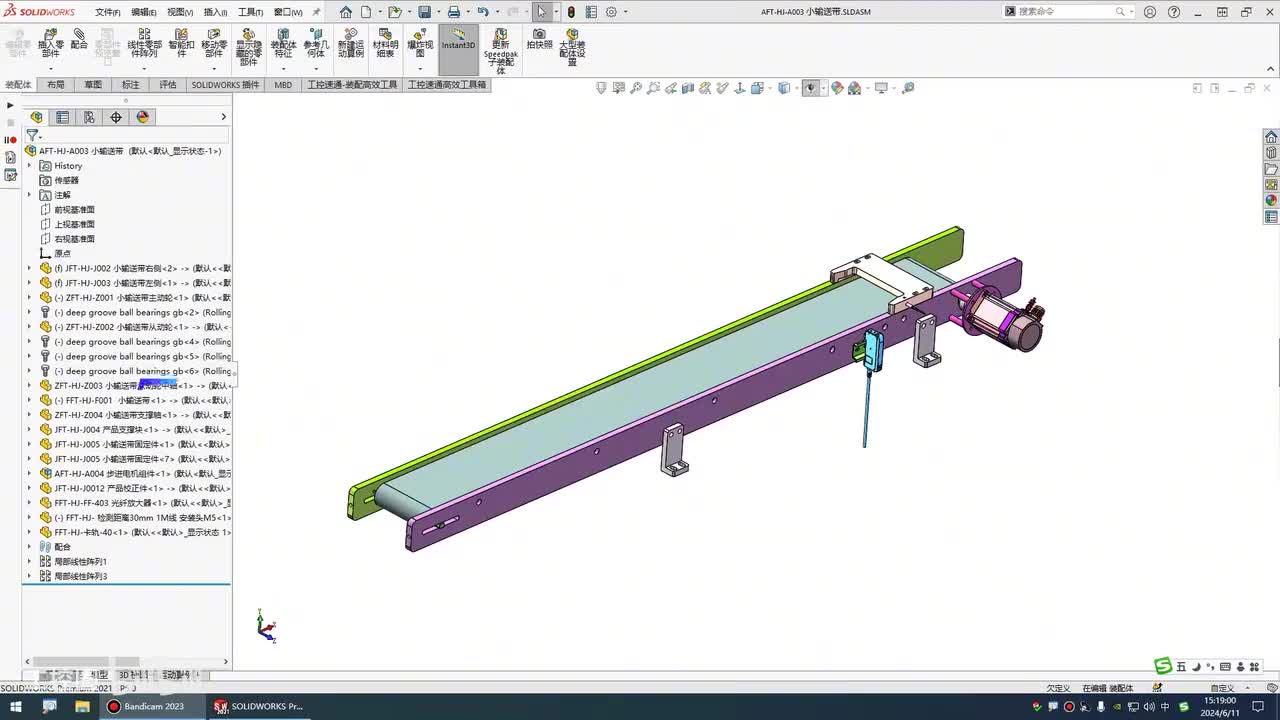Expand the JFT-HJ-J002 小输送带右侧 component

click(29, 268)
